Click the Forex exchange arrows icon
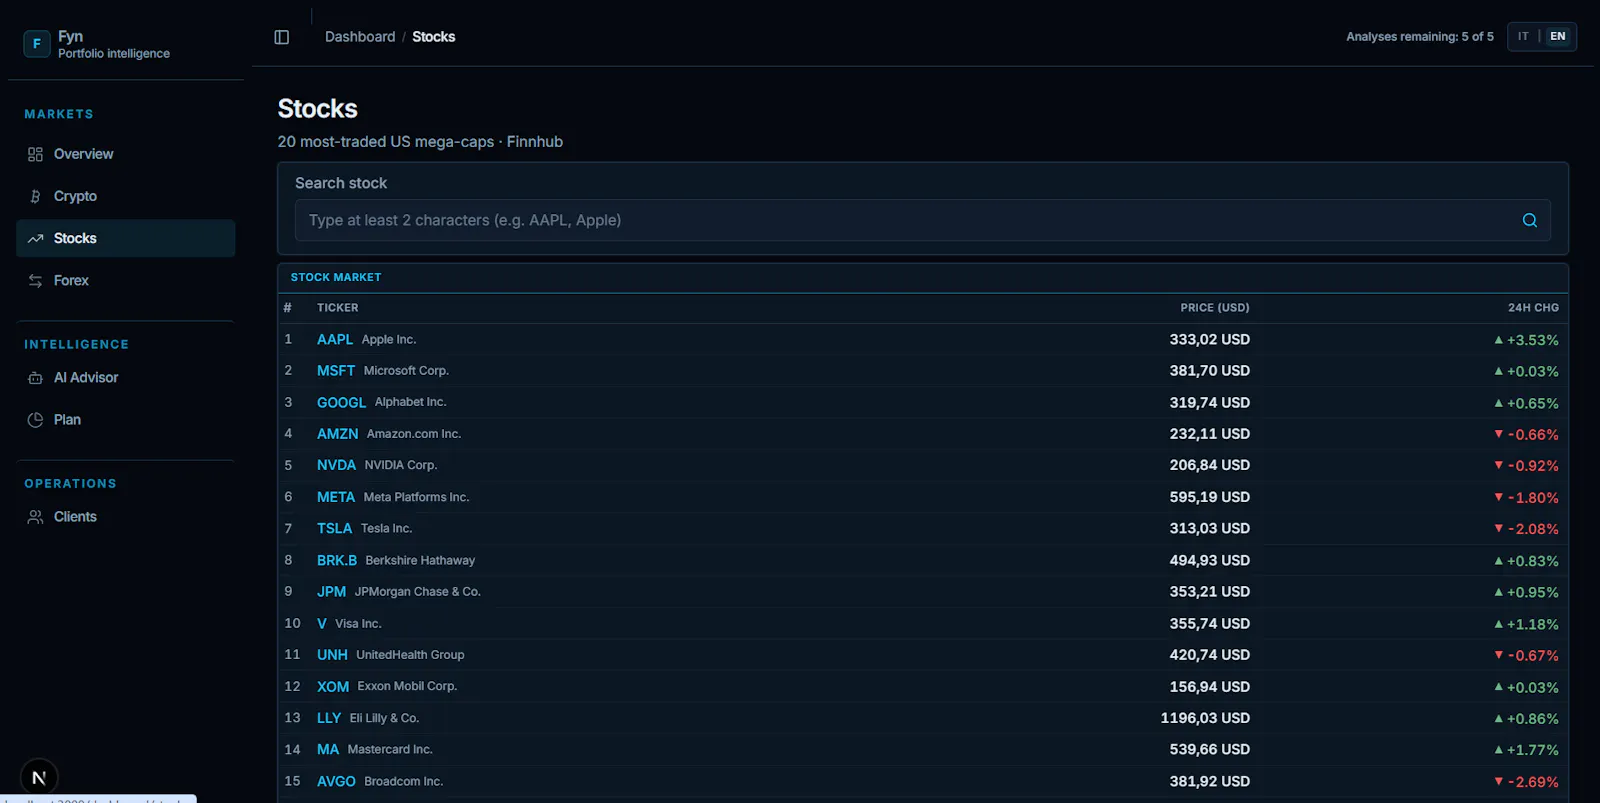The width and height of the screenshot is (1600, 803). [36, 281]
